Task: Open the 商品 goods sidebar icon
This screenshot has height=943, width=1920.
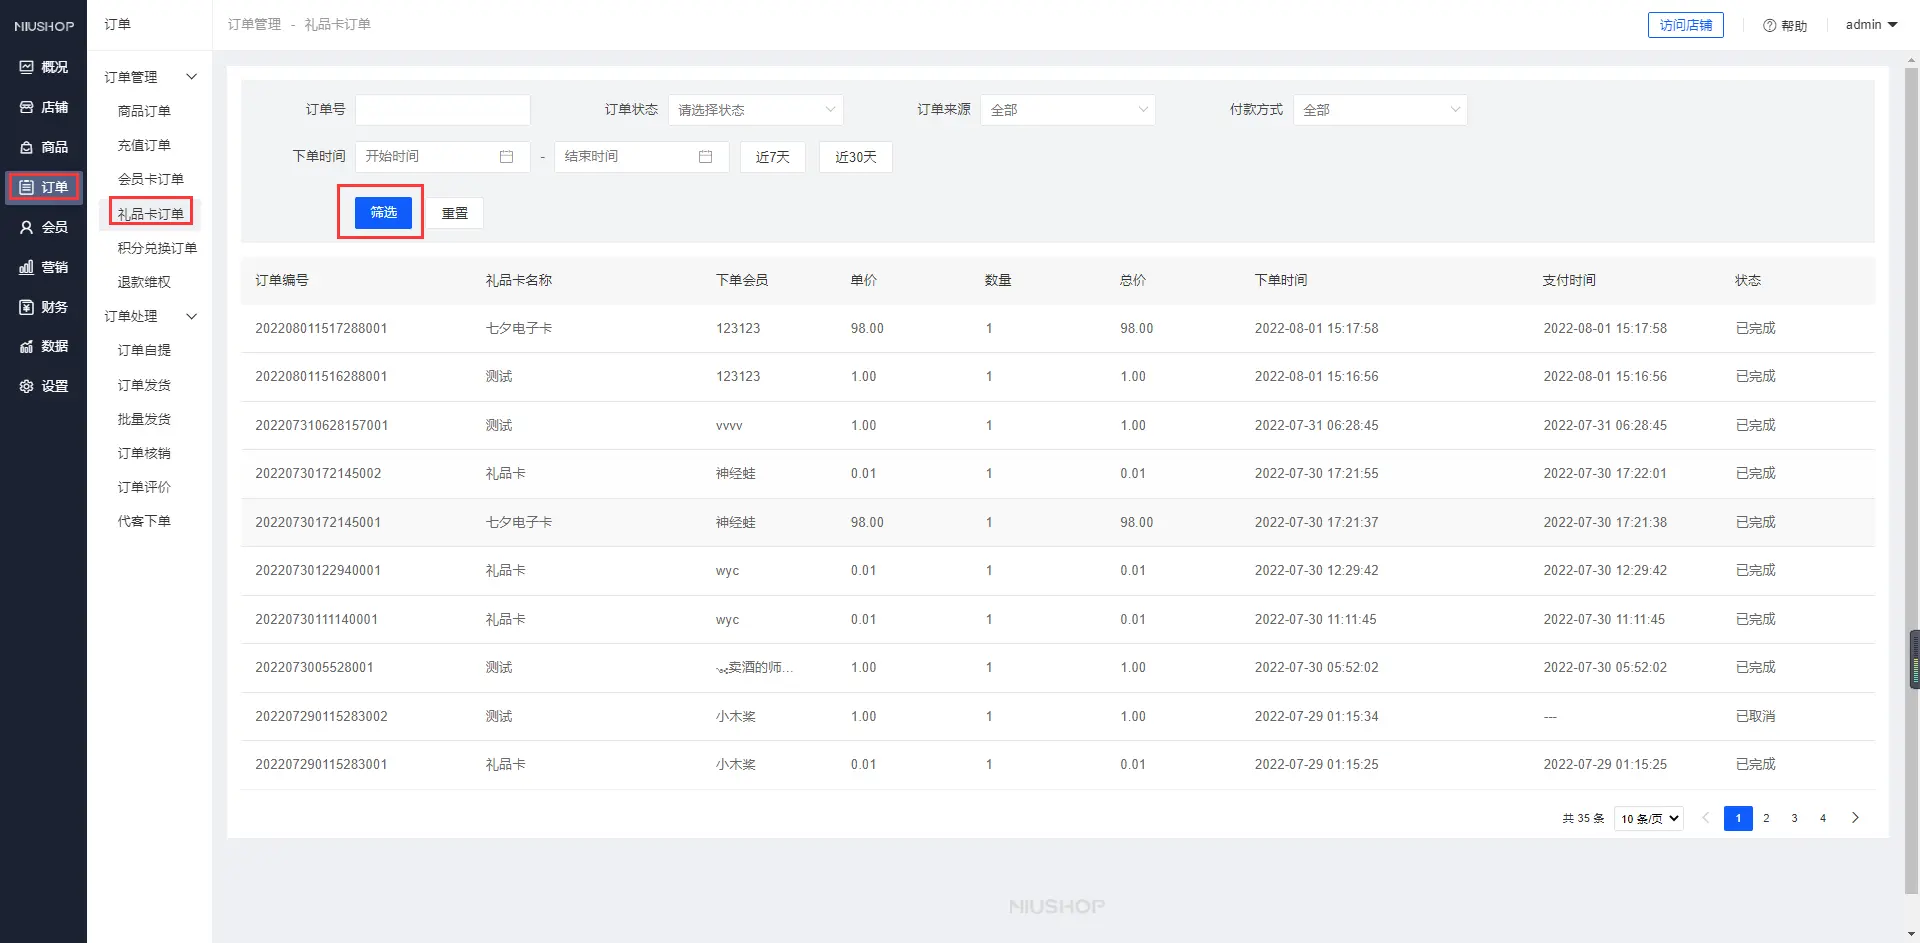Action: (27, 147)
